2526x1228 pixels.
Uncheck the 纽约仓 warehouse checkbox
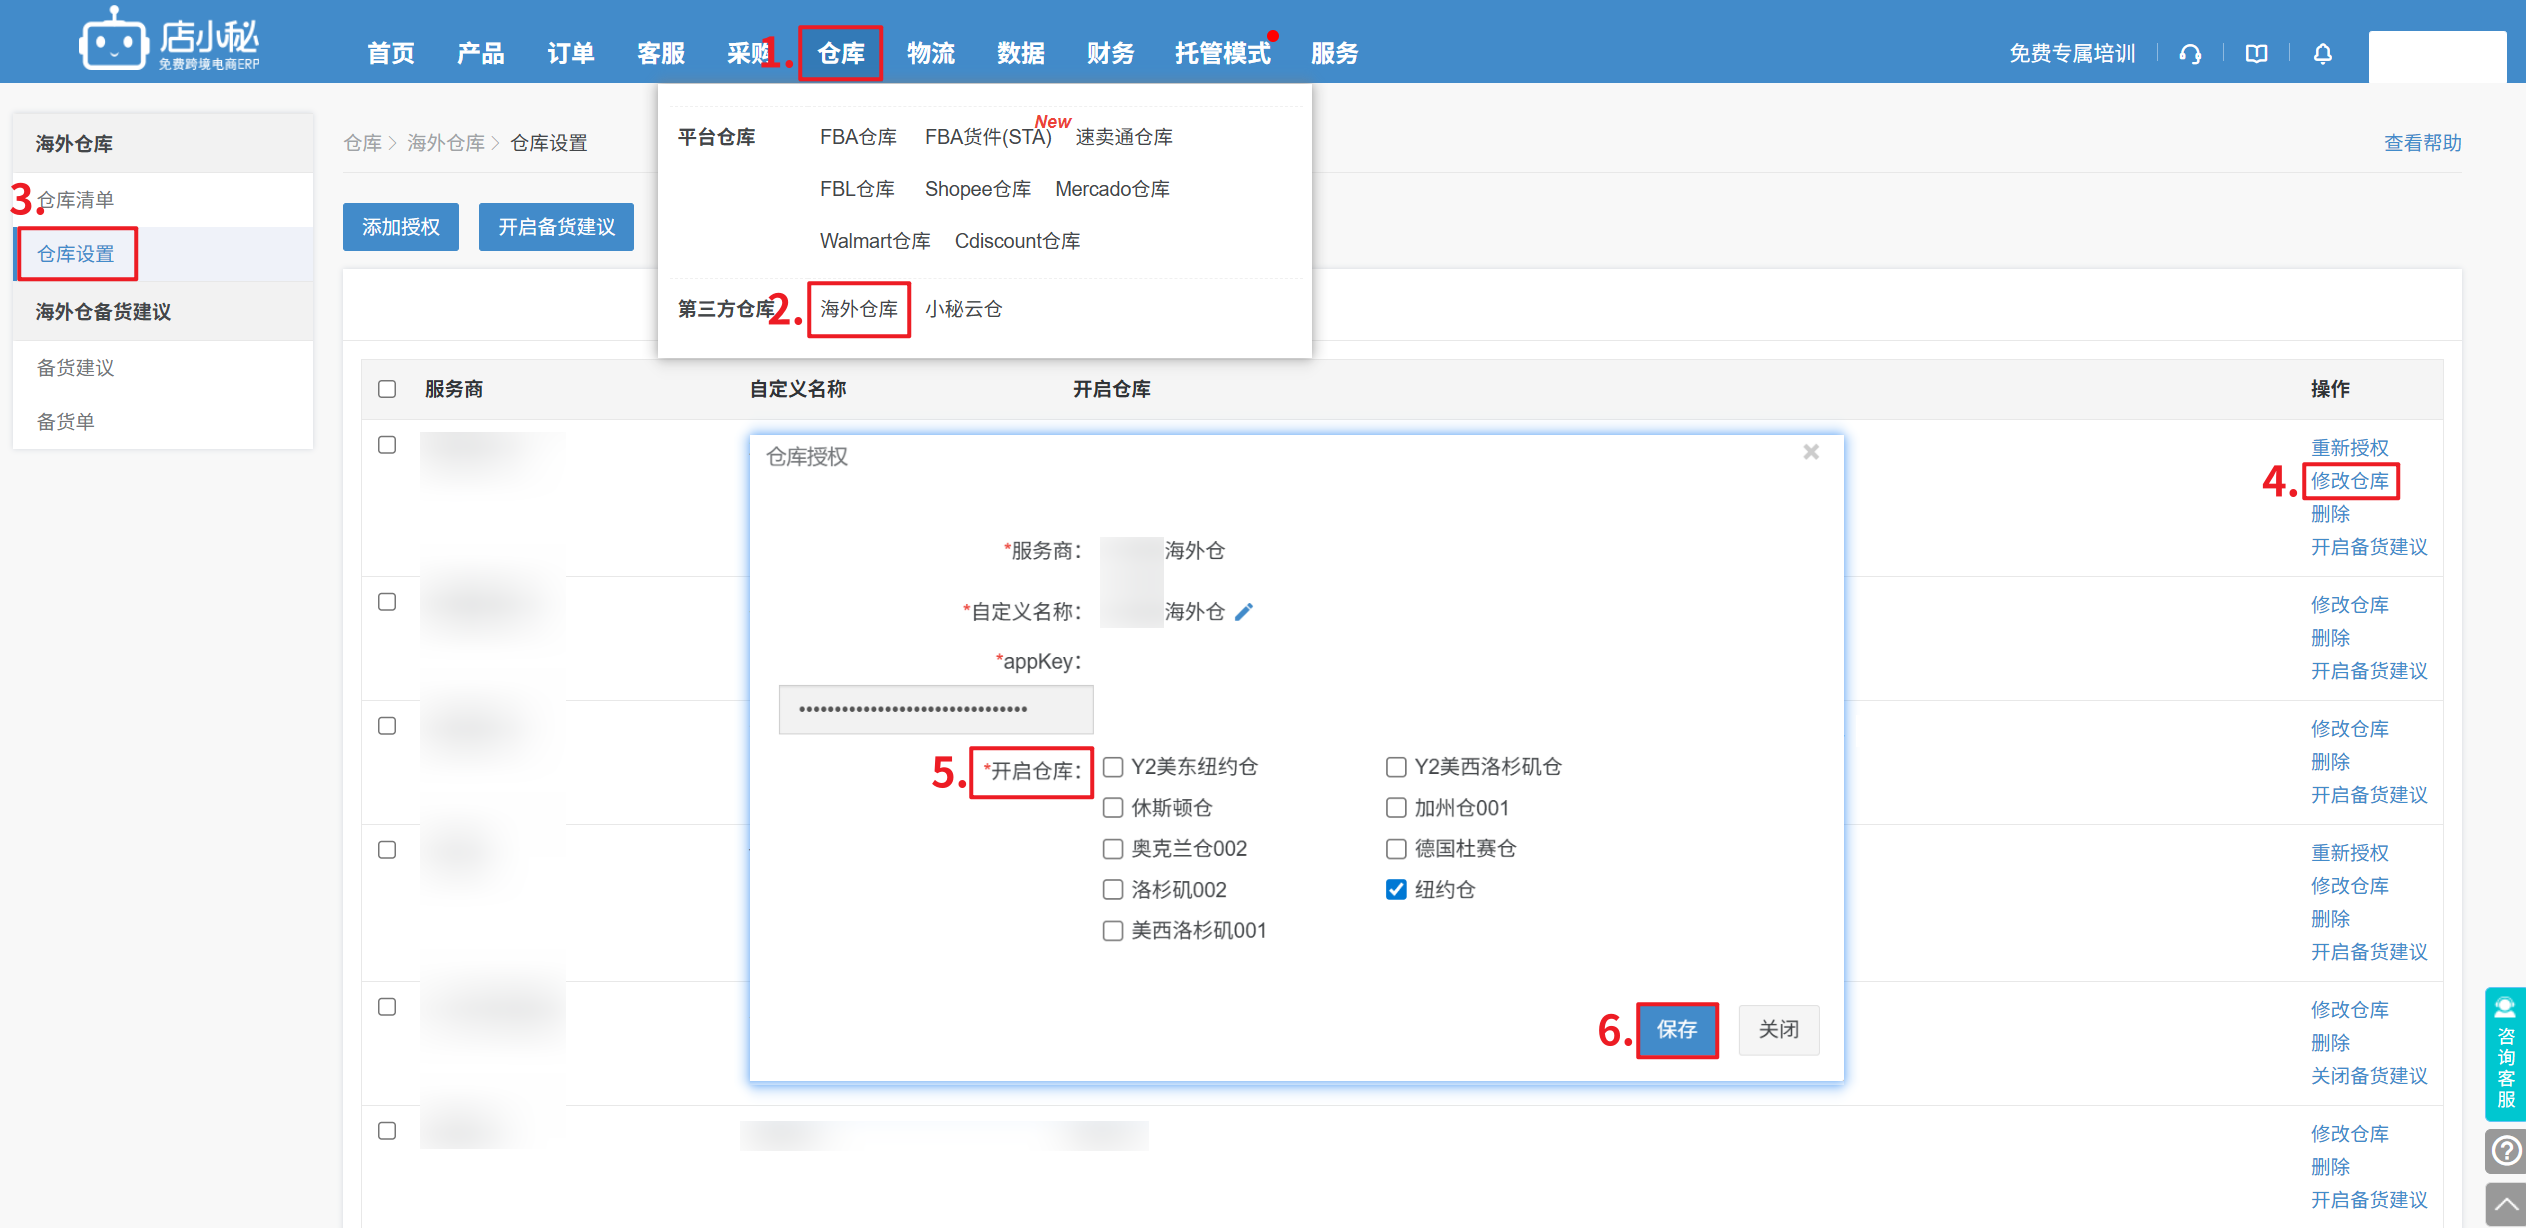[x=1396, y=890]
